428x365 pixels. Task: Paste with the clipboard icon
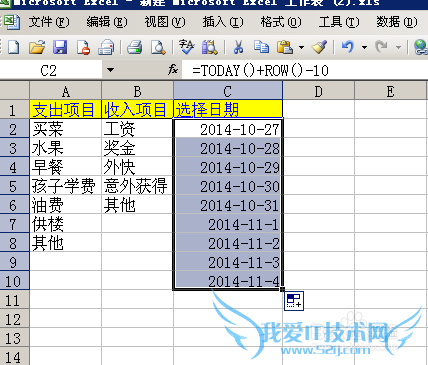285,47
